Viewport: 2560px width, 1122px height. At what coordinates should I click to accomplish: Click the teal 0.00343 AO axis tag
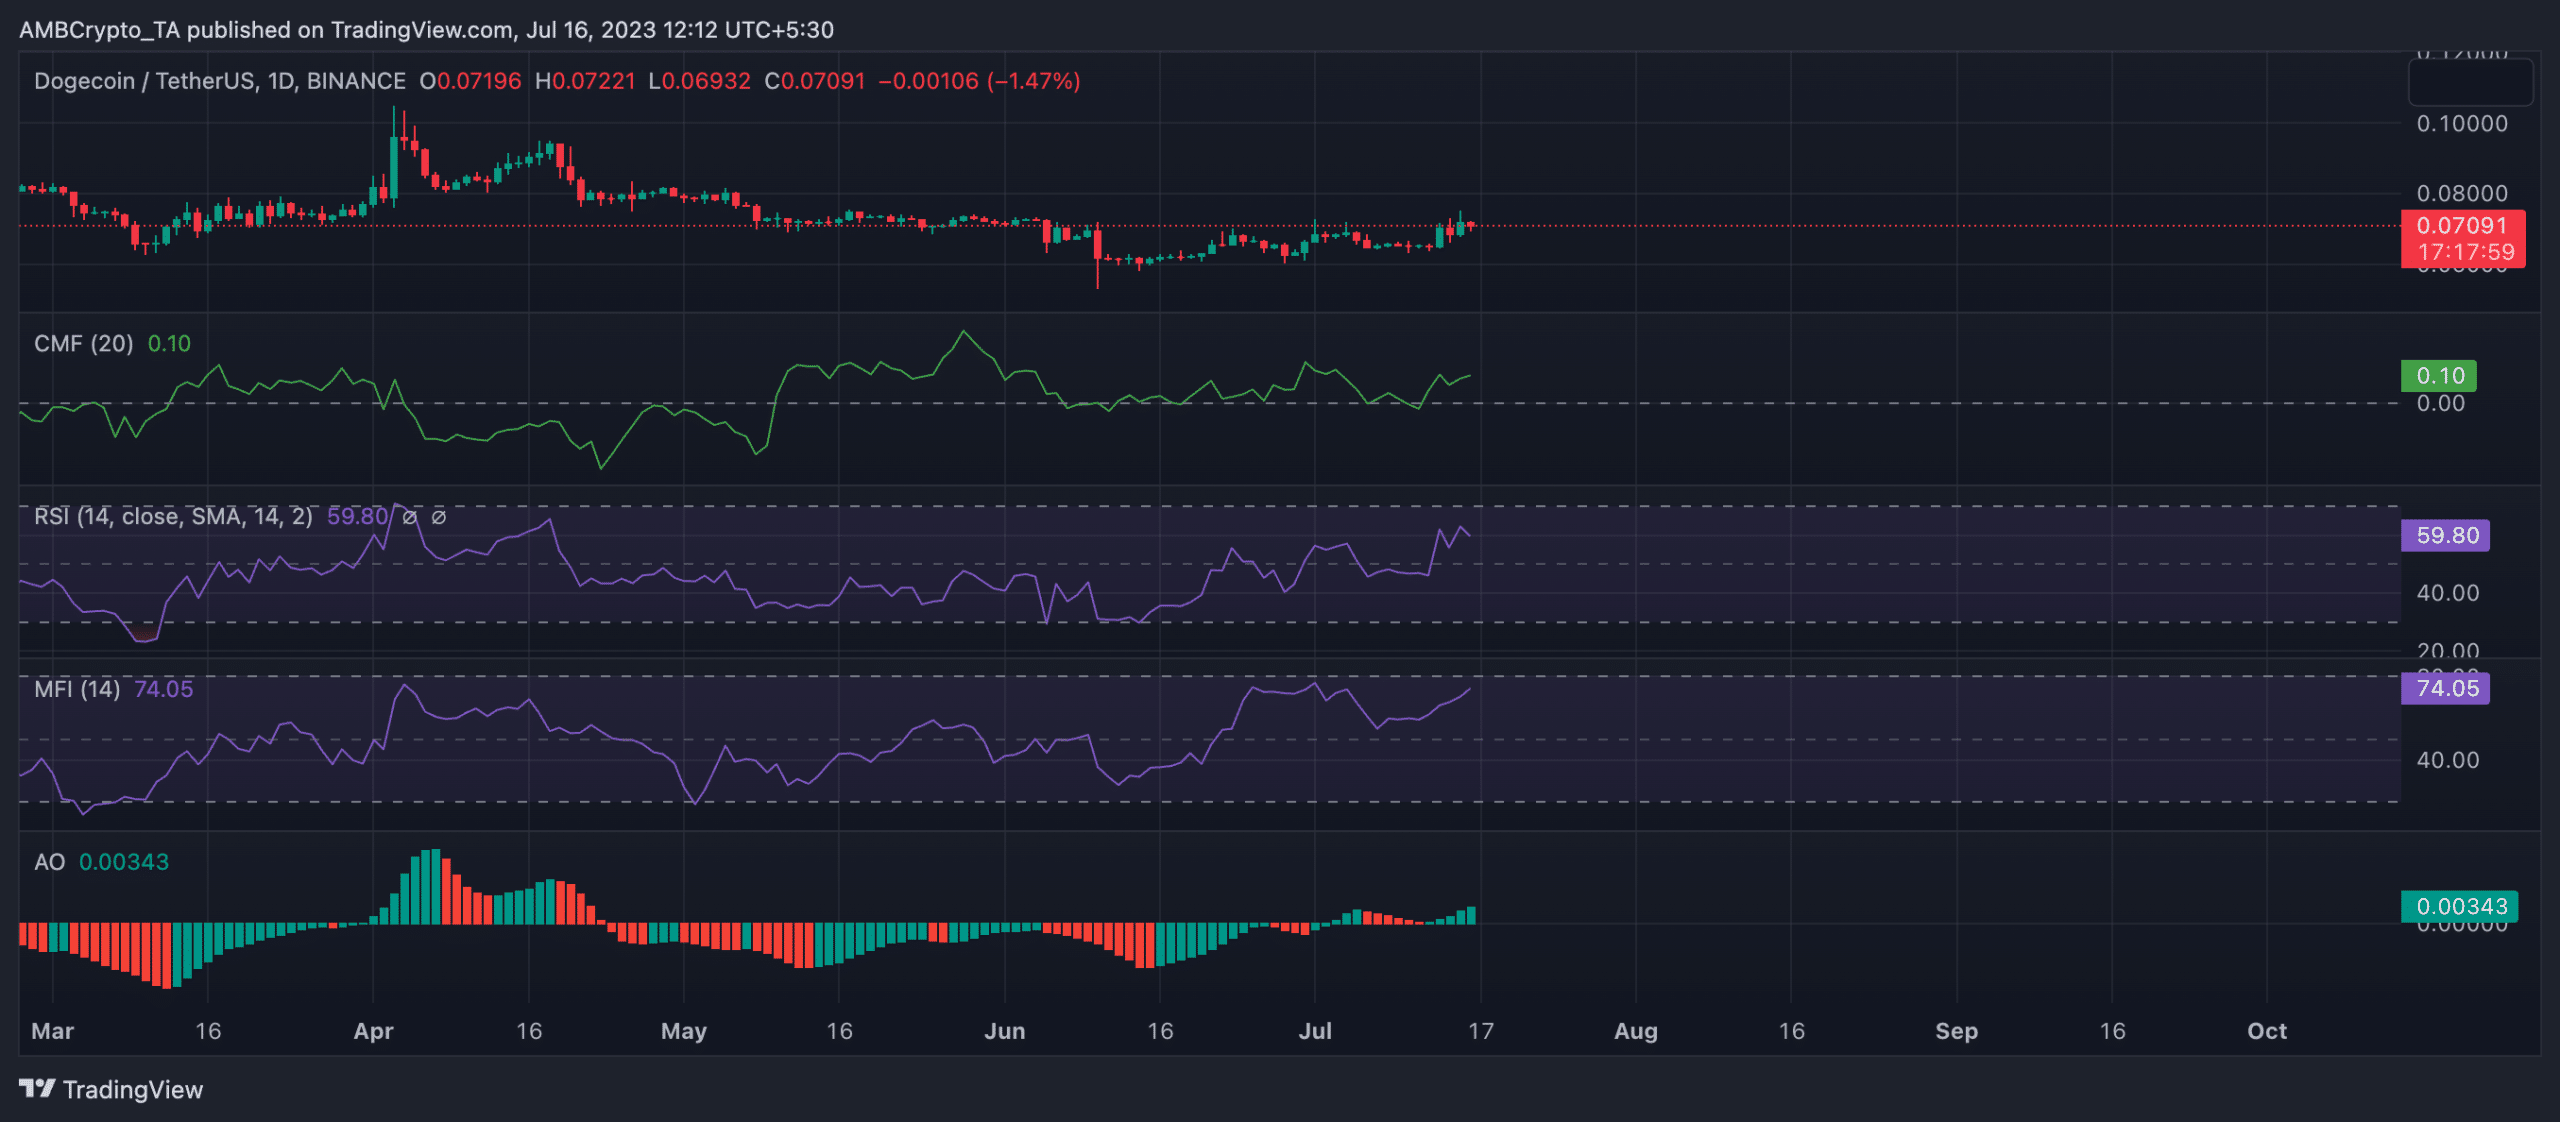2459,907
